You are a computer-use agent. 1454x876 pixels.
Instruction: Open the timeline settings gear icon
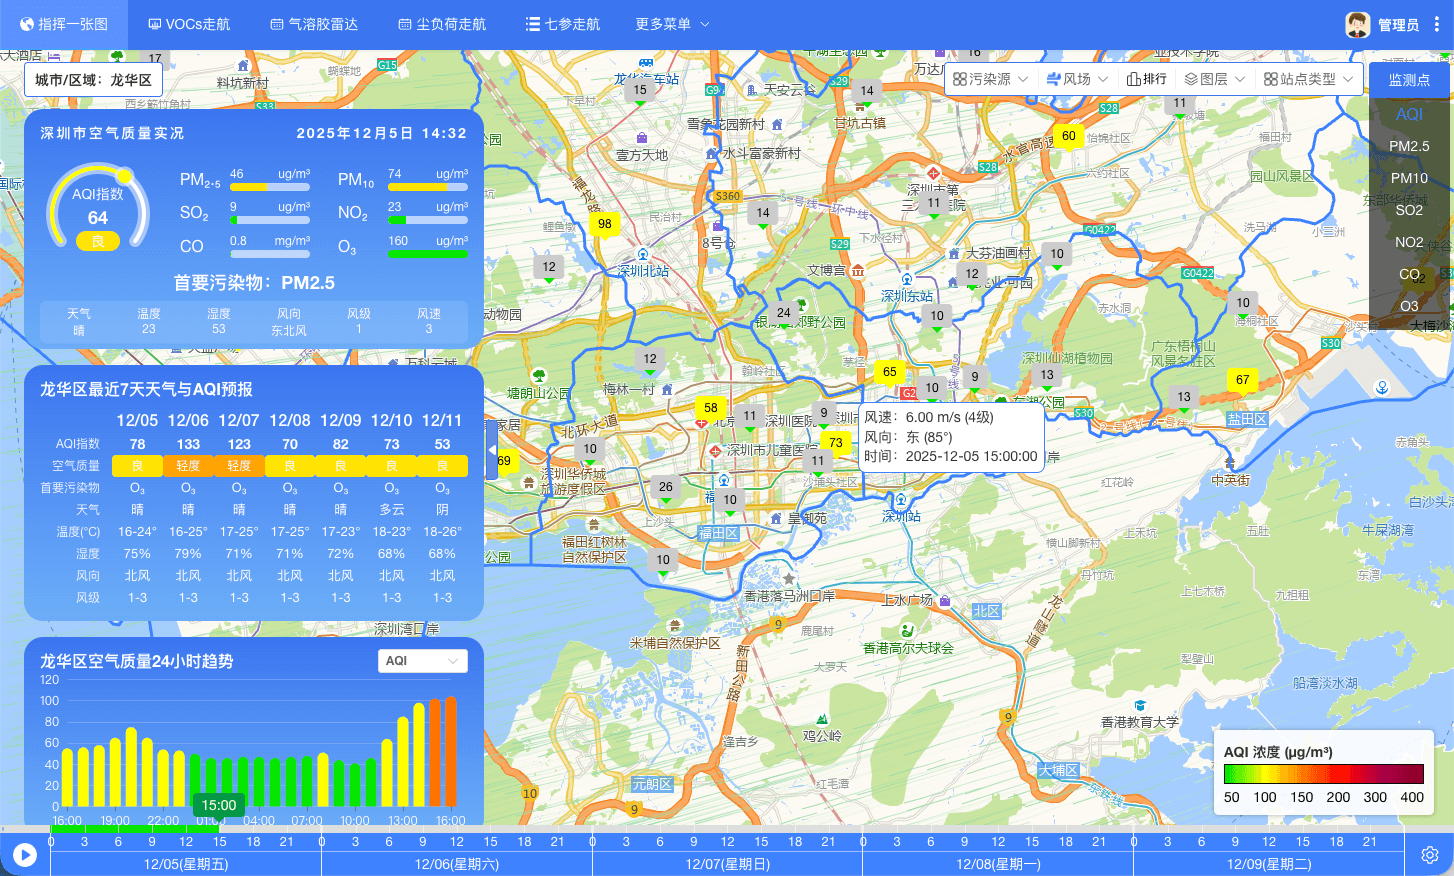(x=1429, y=855)
